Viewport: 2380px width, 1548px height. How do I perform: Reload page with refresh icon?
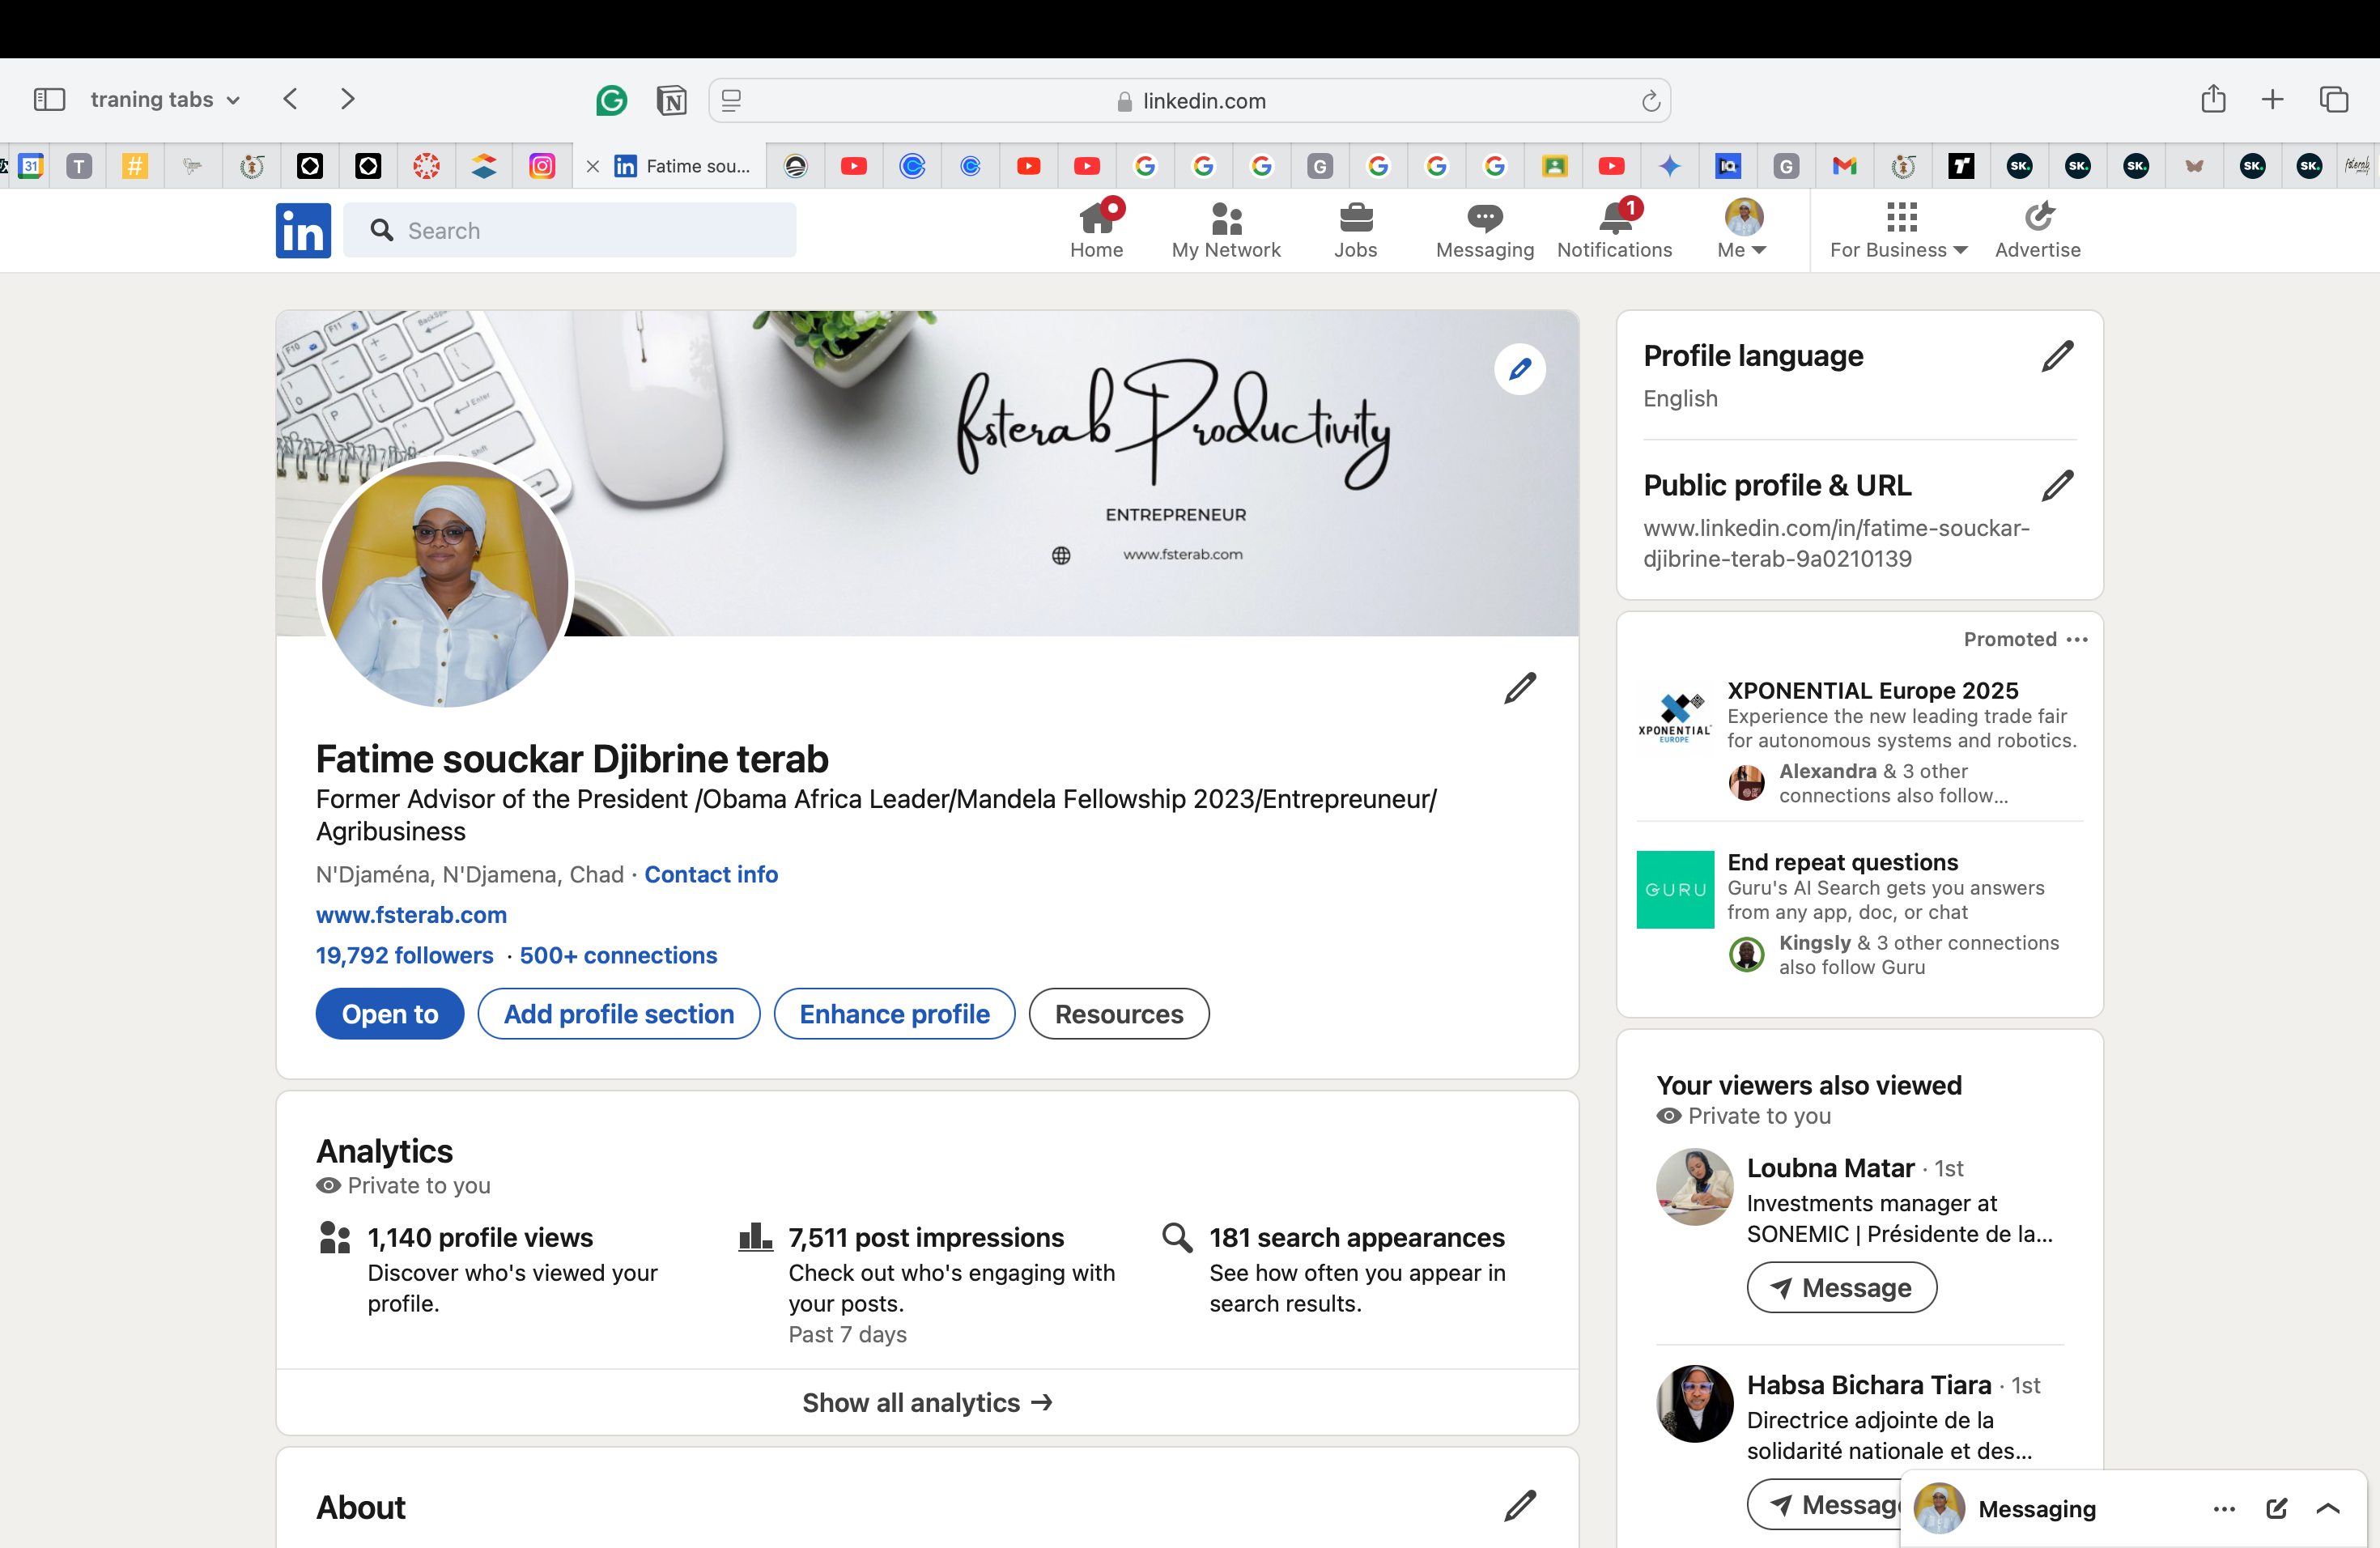tap(1650, 101)
